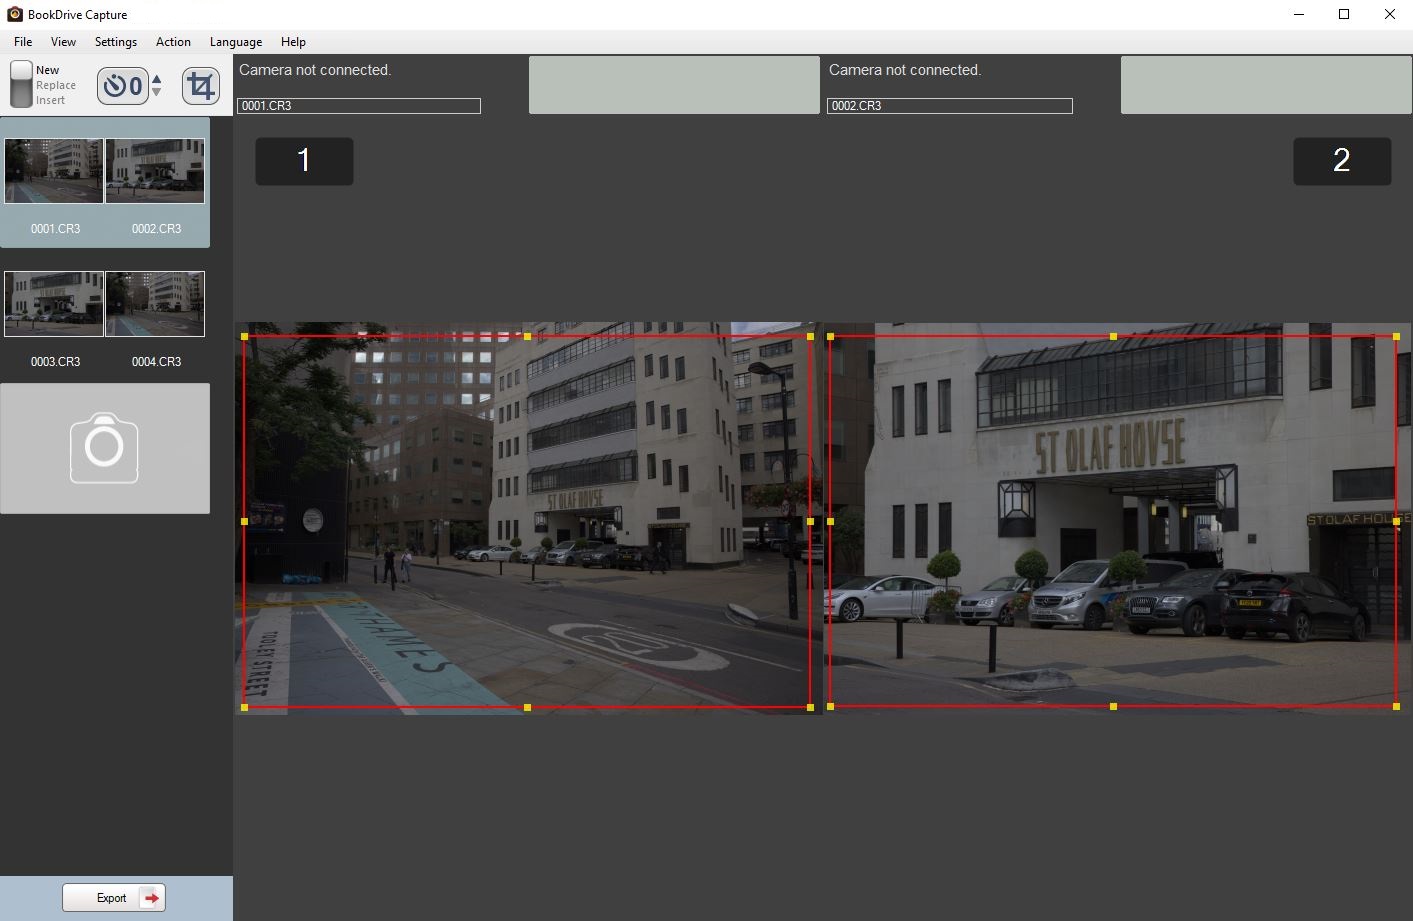This screenshot has height=921, width=1413.
Task: Click the right filename field 0002.CR3
Action: tap(950, 106)
